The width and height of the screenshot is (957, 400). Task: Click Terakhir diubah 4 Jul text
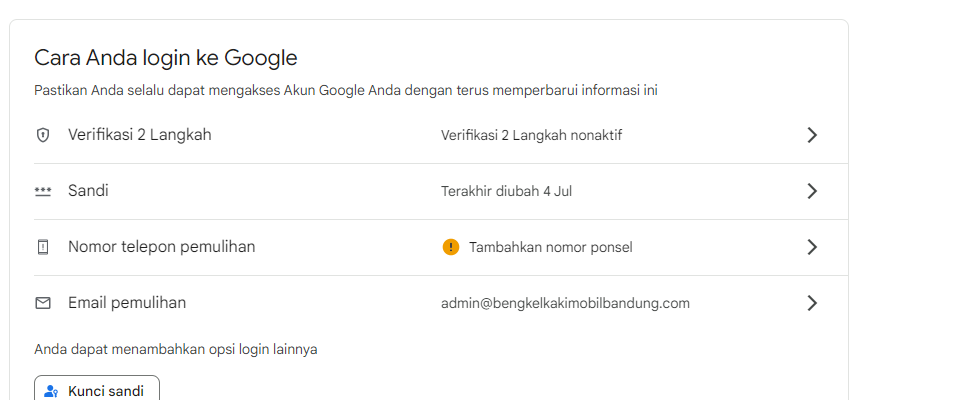point(507,192)
